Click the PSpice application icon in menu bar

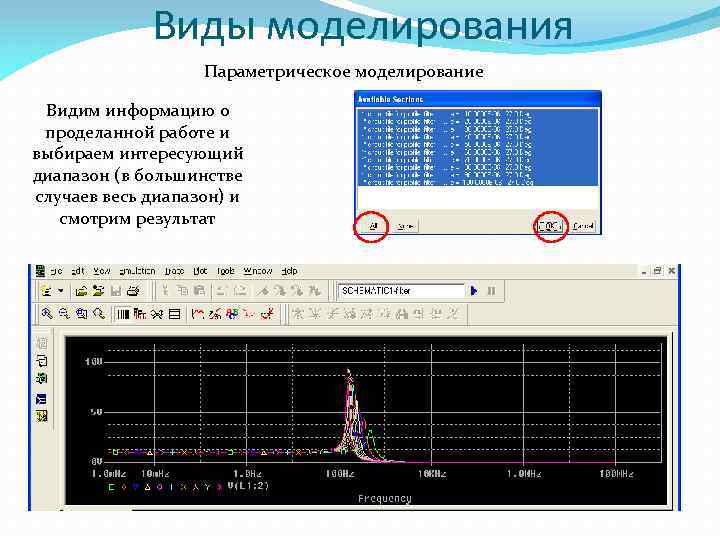pos(40,271)
